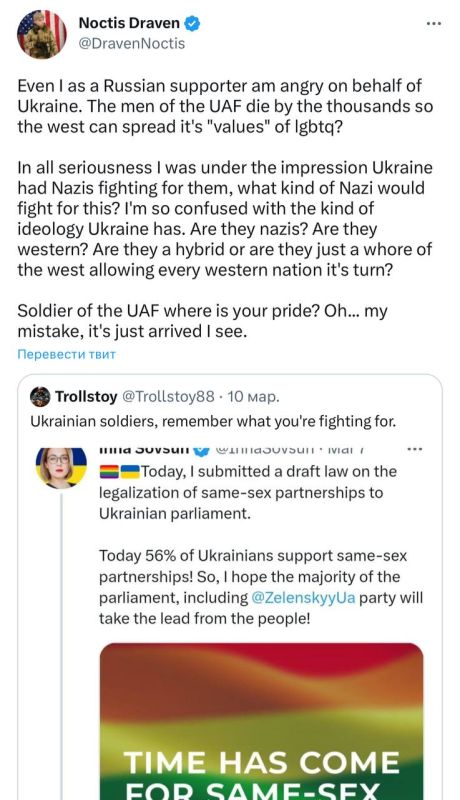Click the Noctis Draven display name
Image resolution: width=460 pixels, height=800 pixels.
click(x=130, y=23)
